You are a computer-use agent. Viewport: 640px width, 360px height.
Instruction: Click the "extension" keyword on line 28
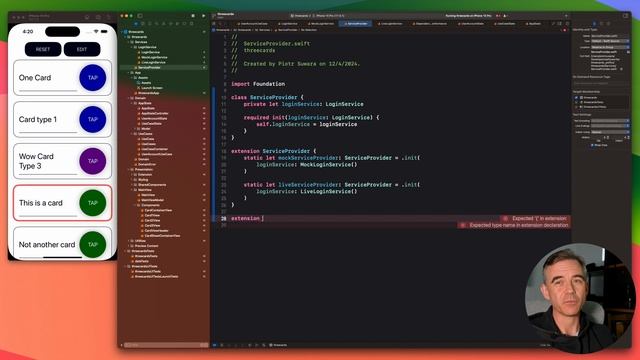tap(245, 218)
